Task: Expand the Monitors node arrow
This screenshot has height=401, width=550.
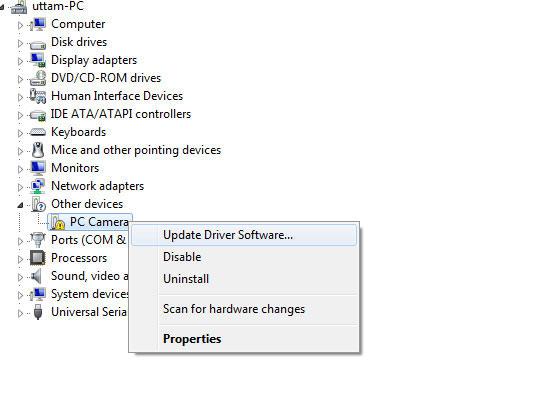Action: 20,169
